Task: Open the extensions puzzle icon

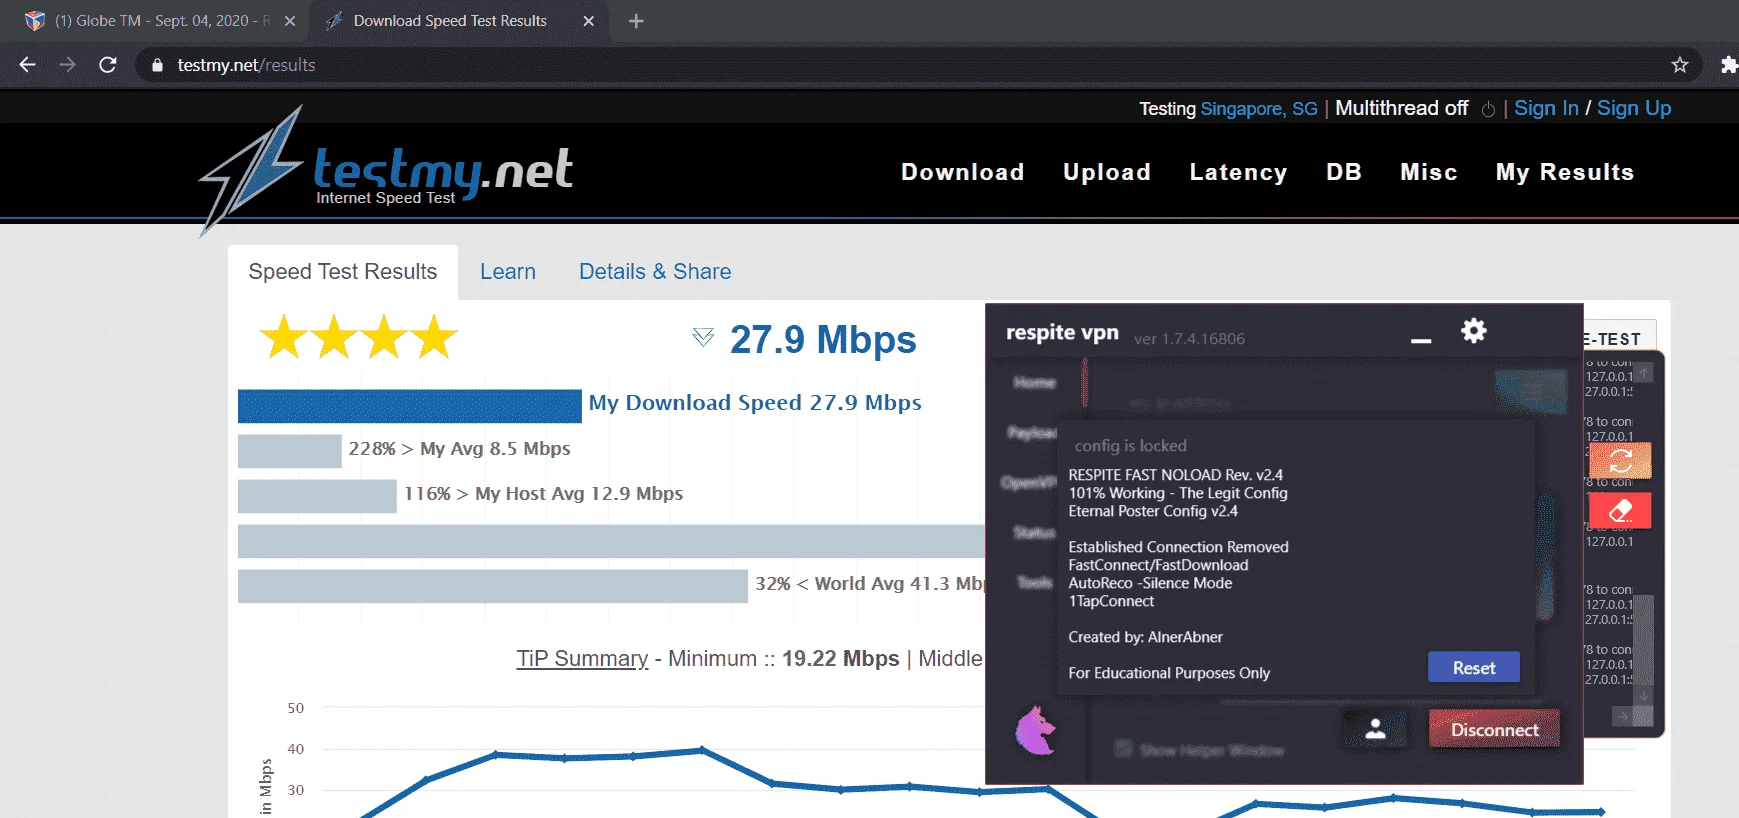Action: click(1728, 65)
